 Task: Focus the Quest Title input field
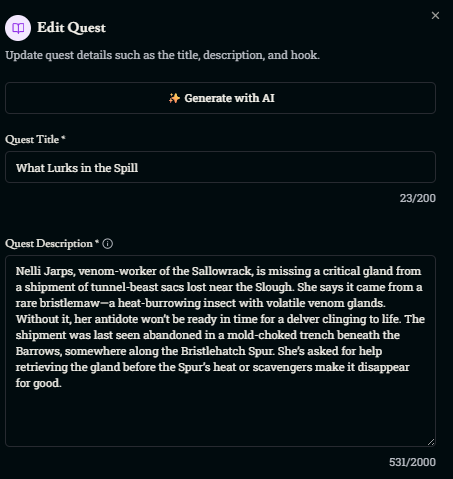(220, 167)
